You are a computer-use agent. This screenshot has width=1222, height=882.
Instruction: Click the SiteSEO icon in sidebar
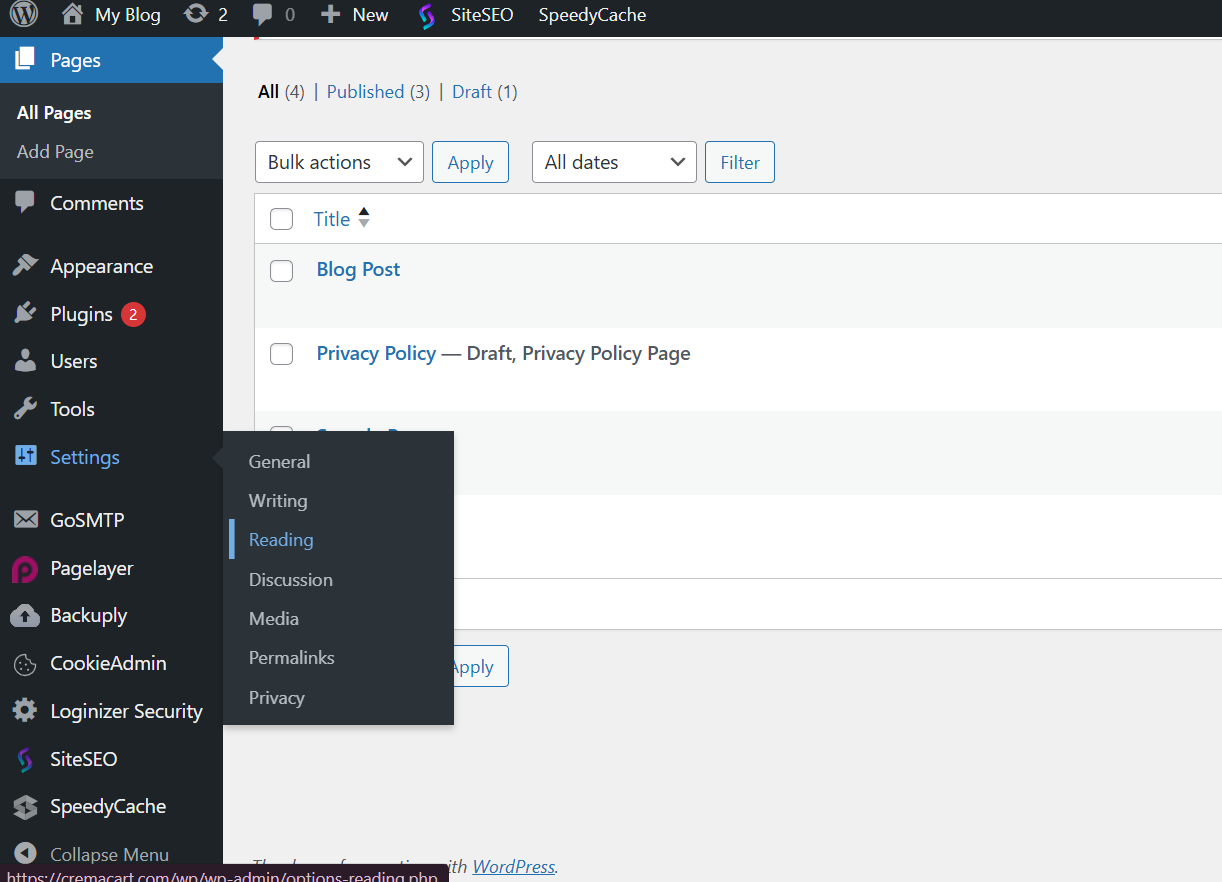coord(25,759)
